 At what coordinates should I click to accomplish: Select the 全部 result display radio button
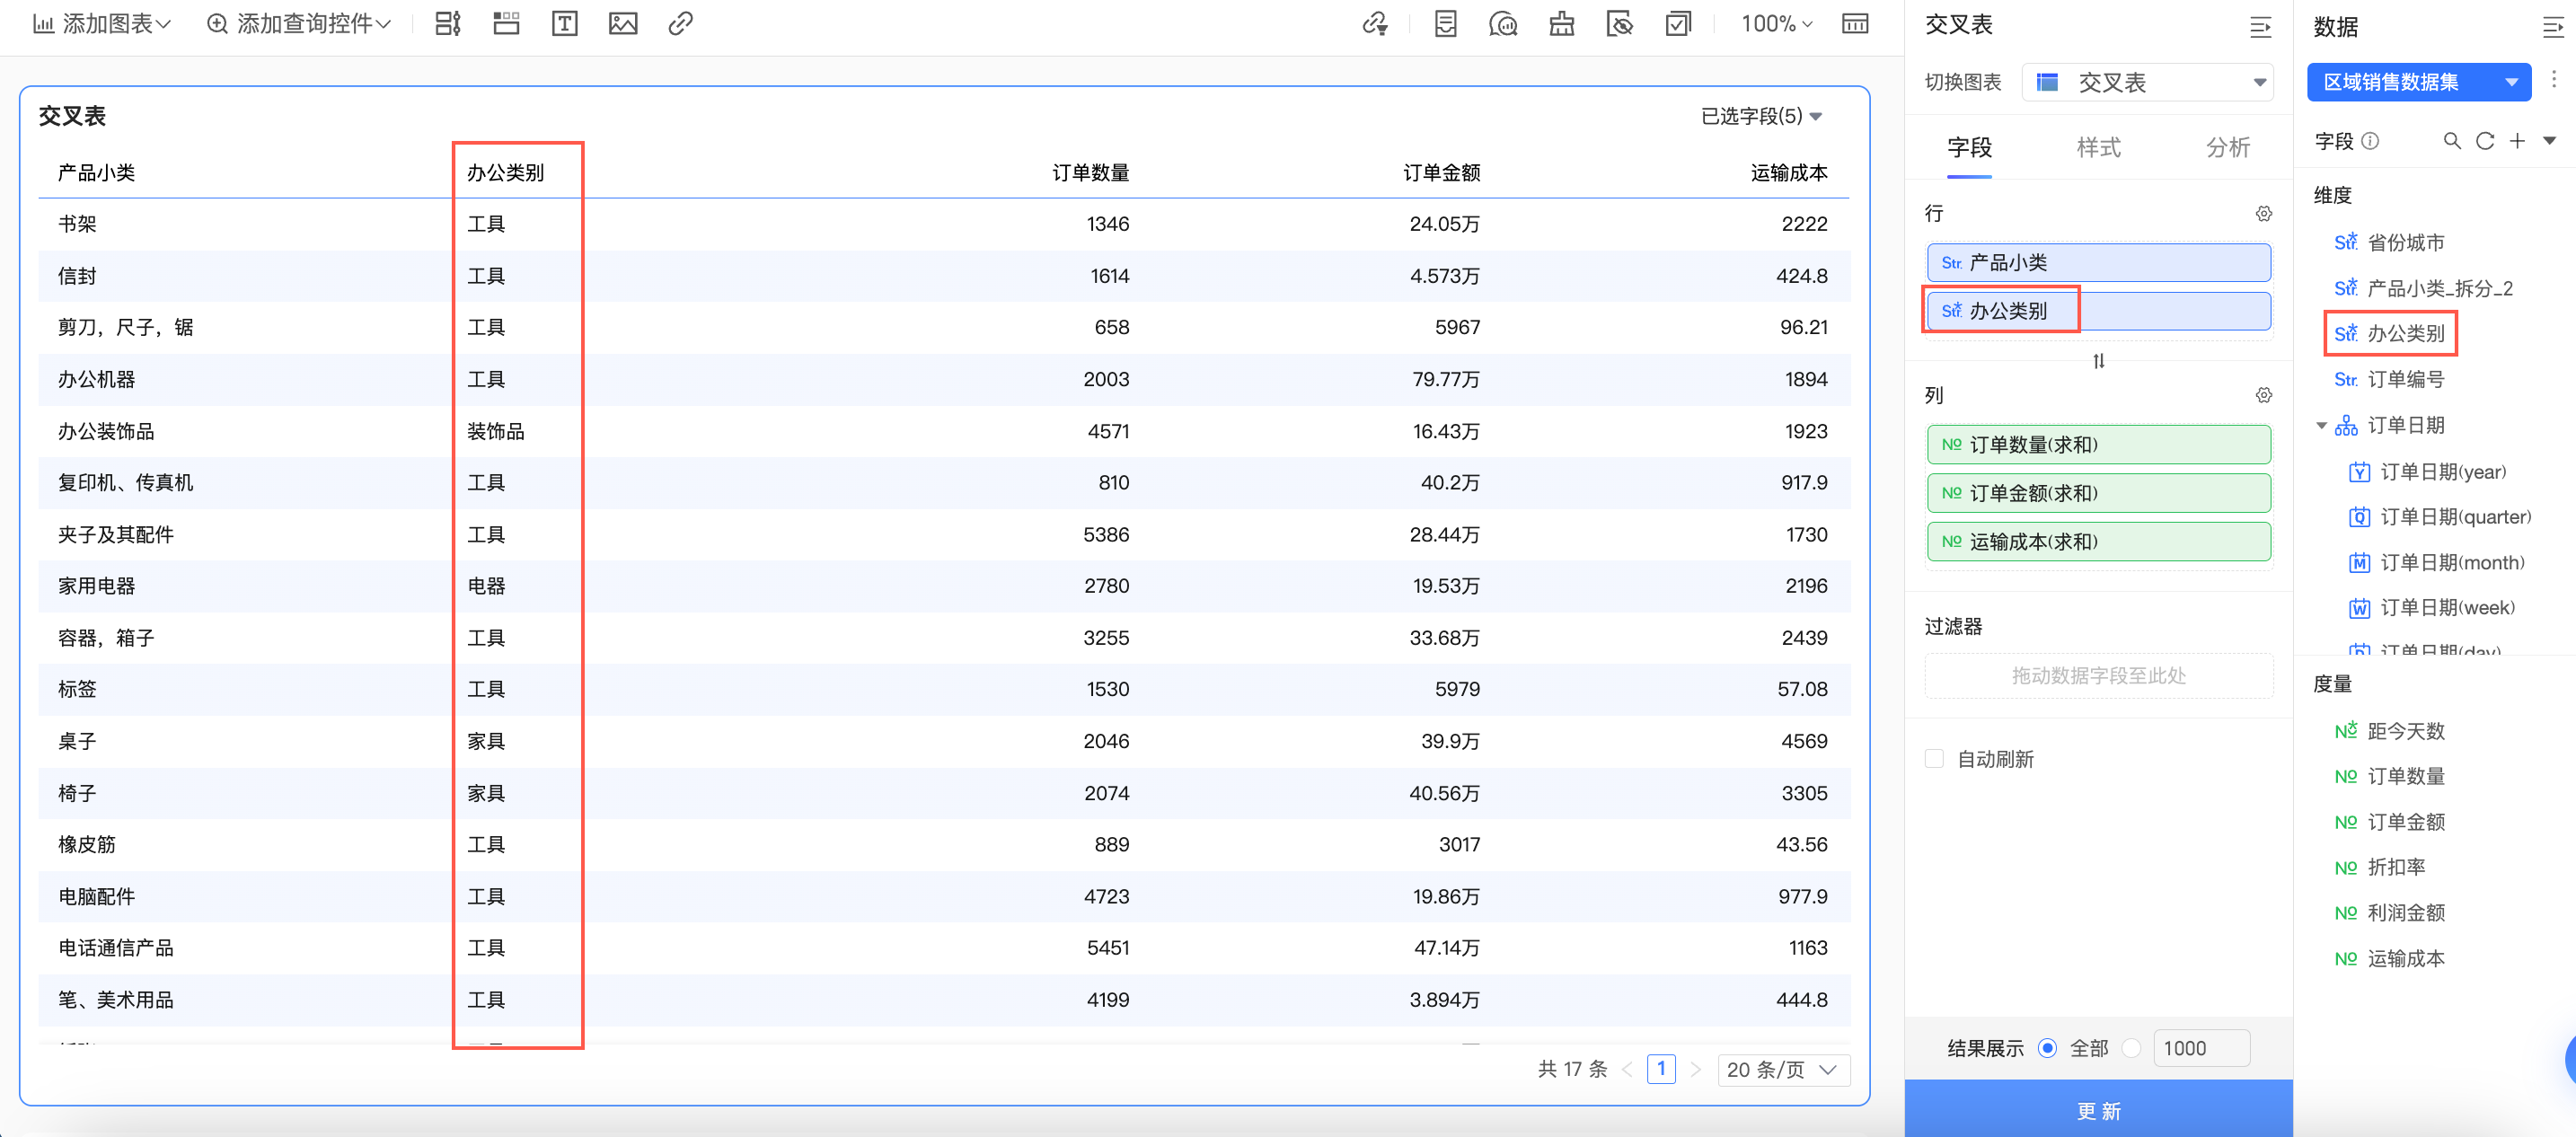[x=2047, y=1048]
